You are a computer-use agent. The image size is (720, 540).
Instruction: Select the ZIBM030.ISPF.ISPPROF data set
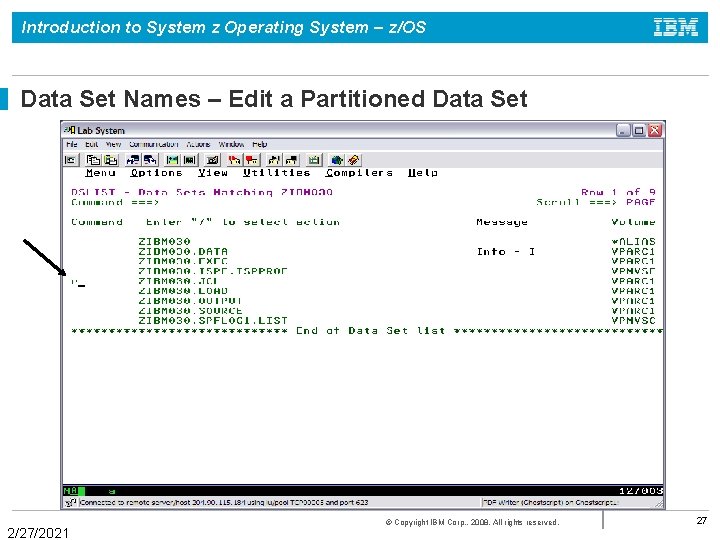pyautogui.click(x=213, y=271)
